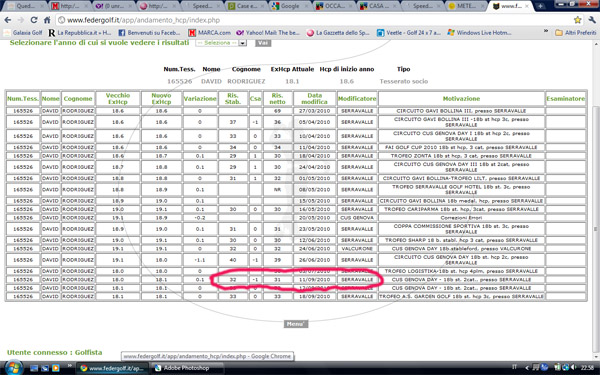Open the MARCA.com bookmark

(x=209, y=33)
